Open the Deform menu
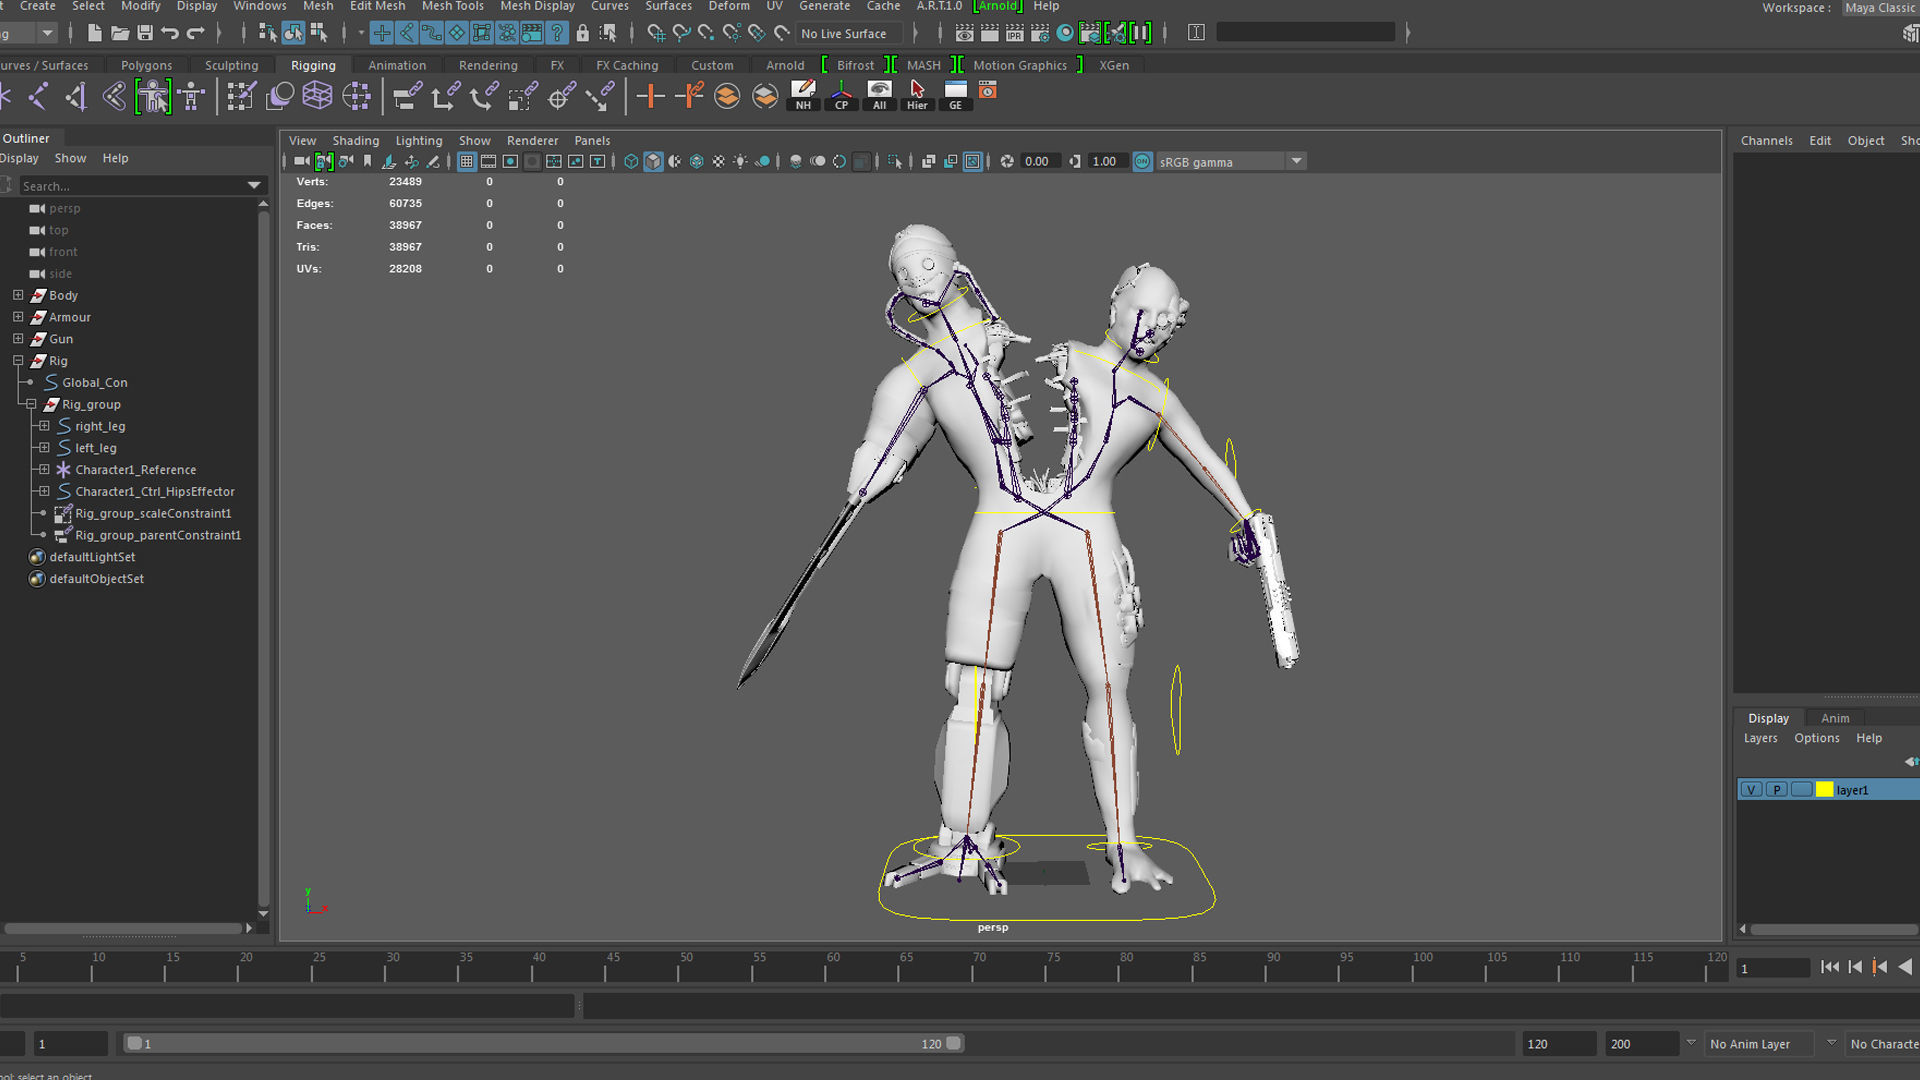 729,6
